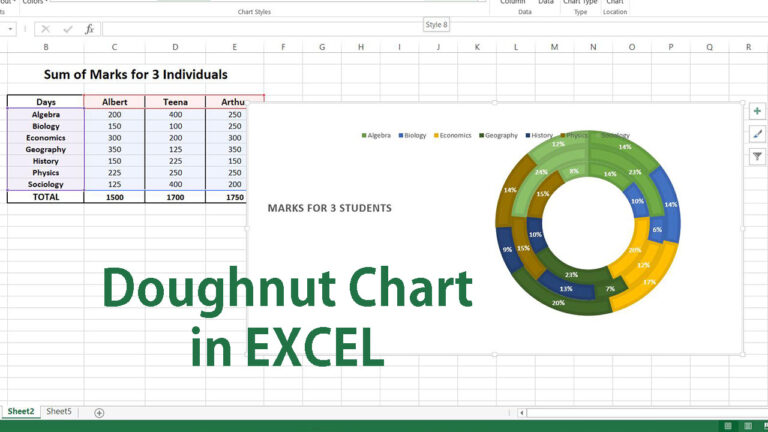The width and height of the screenshot is (768, 432).
Task: Select Teena's History cell 225
Action: pos(175,161)
